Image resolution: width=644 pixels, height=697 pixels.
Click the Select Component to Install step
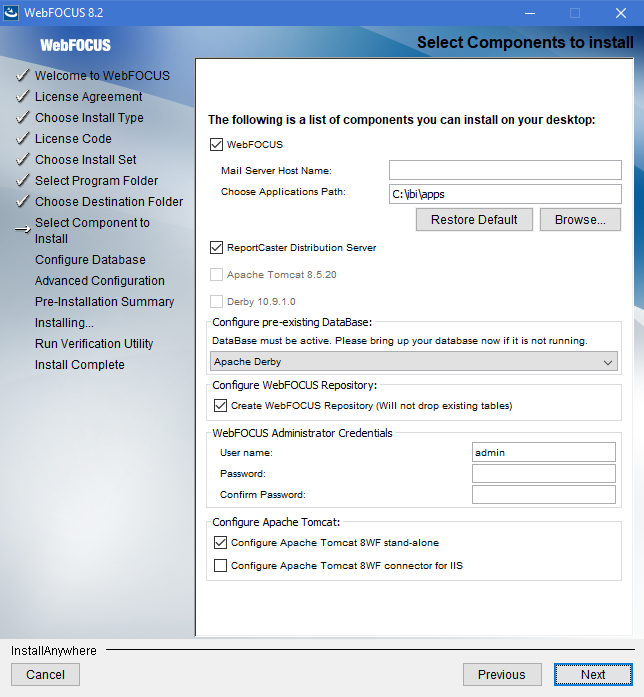[92, 231]
